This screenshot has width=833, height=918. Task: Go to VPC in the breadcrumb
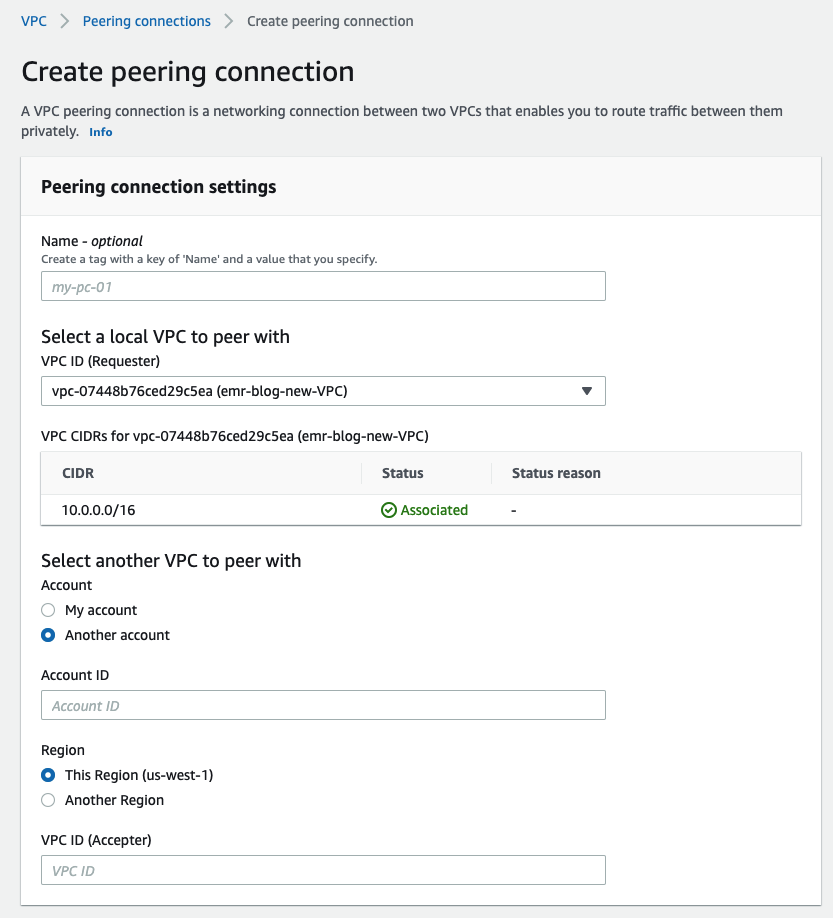point(34,21)
